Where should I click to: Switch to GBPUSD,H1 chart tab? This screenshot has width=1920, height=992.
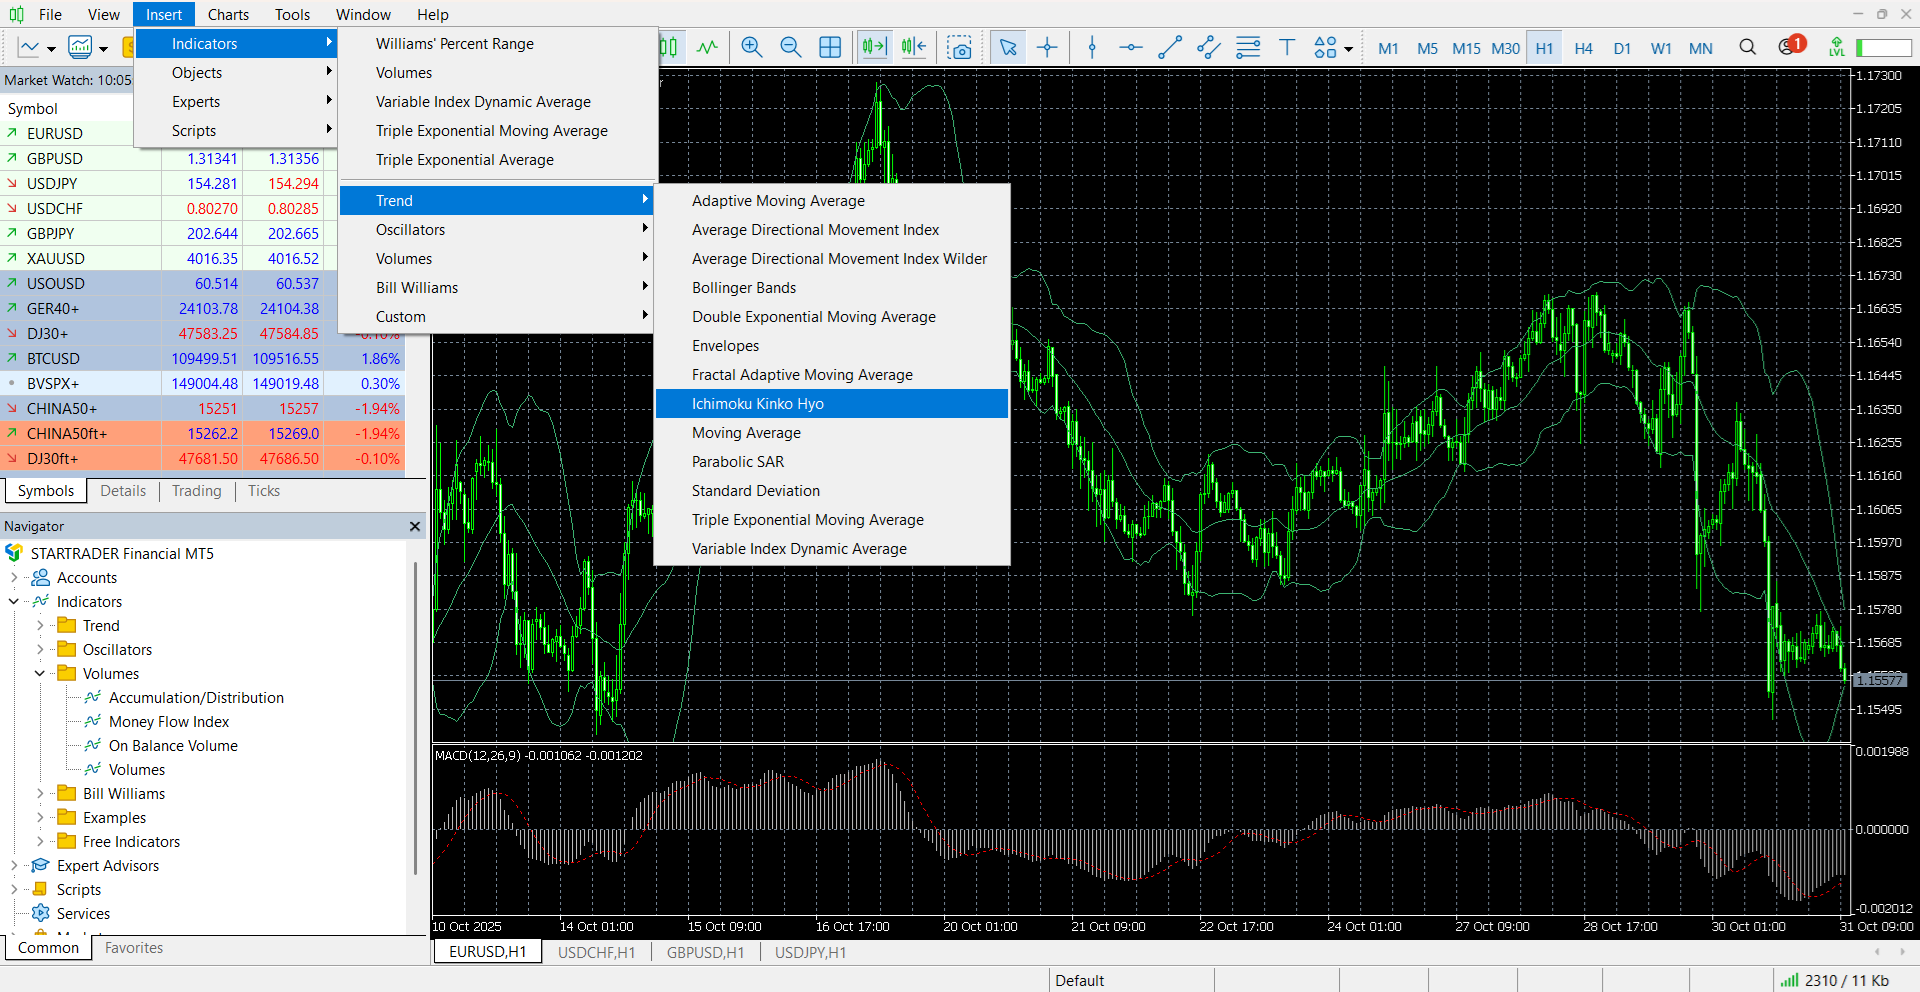click(x=706, y=952)
